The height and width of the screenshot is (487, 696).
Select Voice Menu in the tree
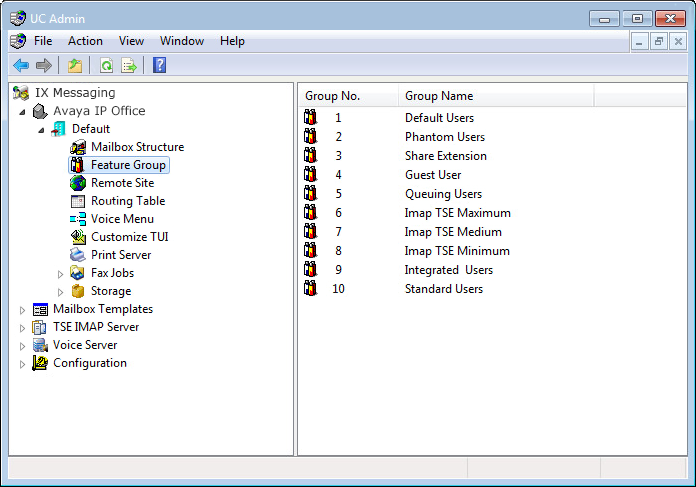click(x=123, y=219)
